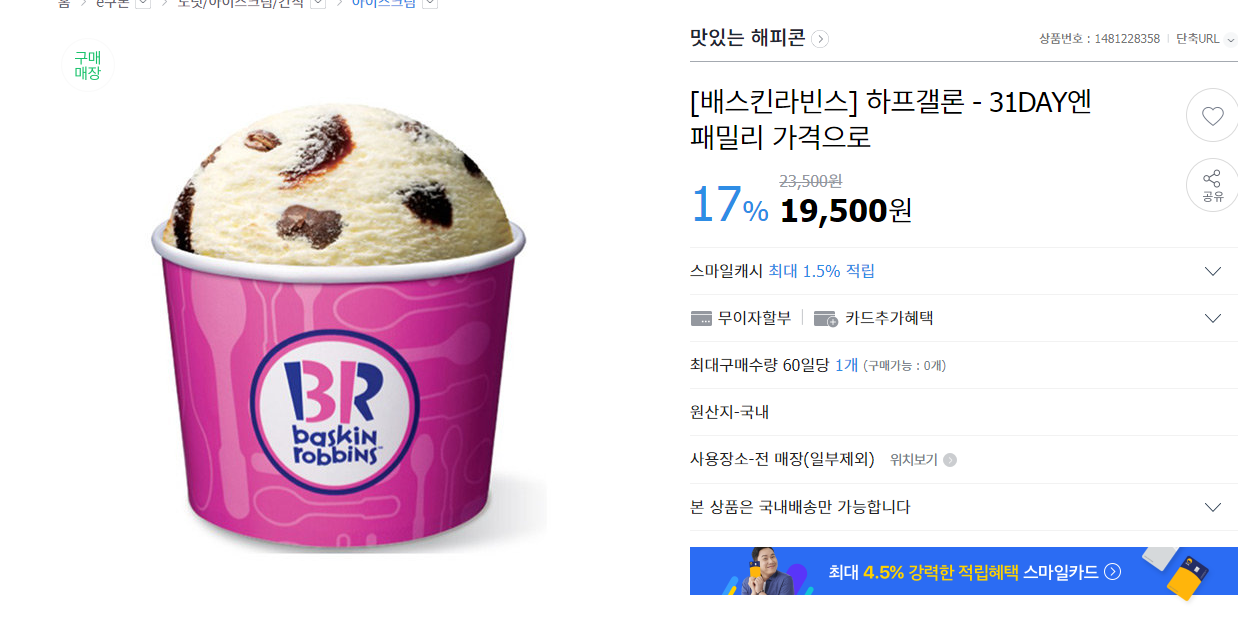Click the arrow icon beside 맛있는 해피콘

pos(820,39)
